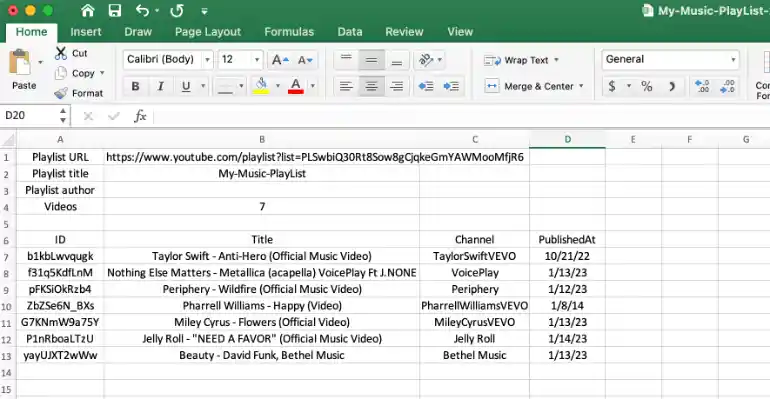This screenshot has width=770, height=399.
Task: Open the Merge & Center options arrow
Action: pos(581,86)
